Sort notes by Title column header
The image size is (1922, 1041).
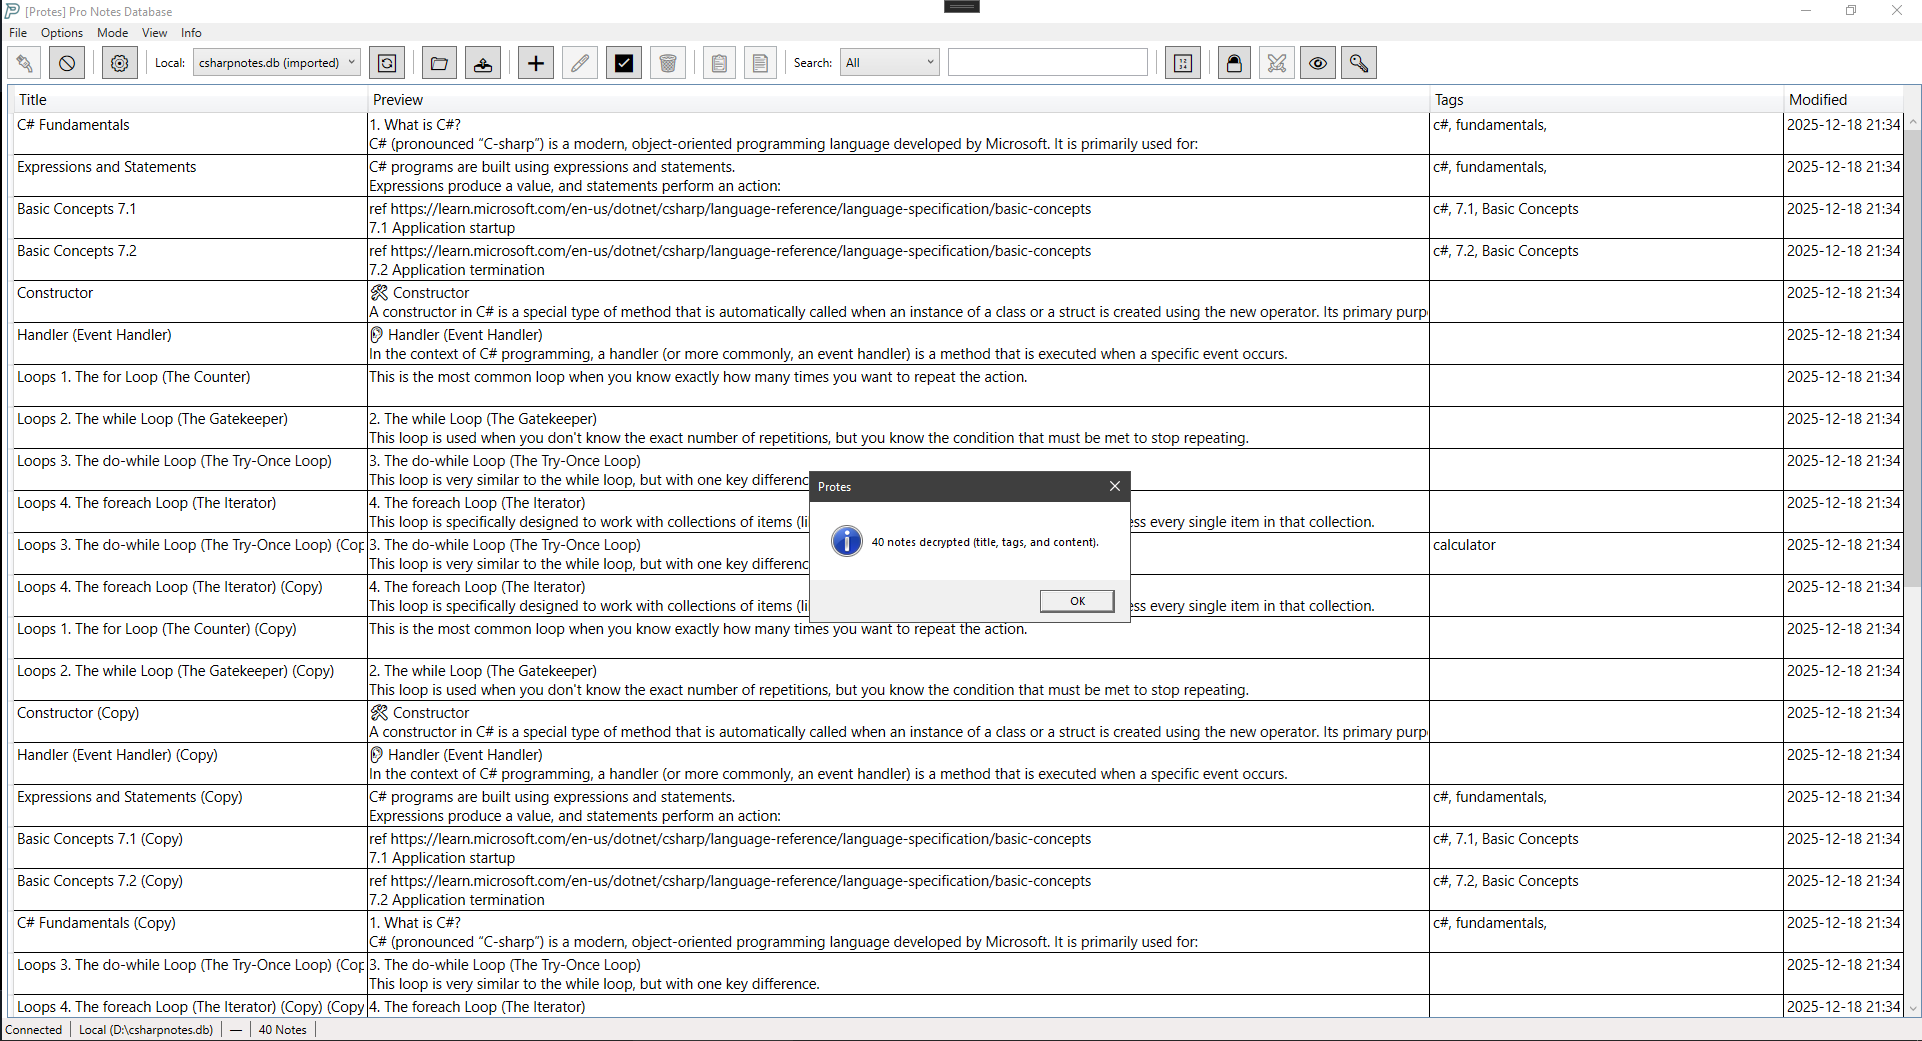tap(189, 100)
